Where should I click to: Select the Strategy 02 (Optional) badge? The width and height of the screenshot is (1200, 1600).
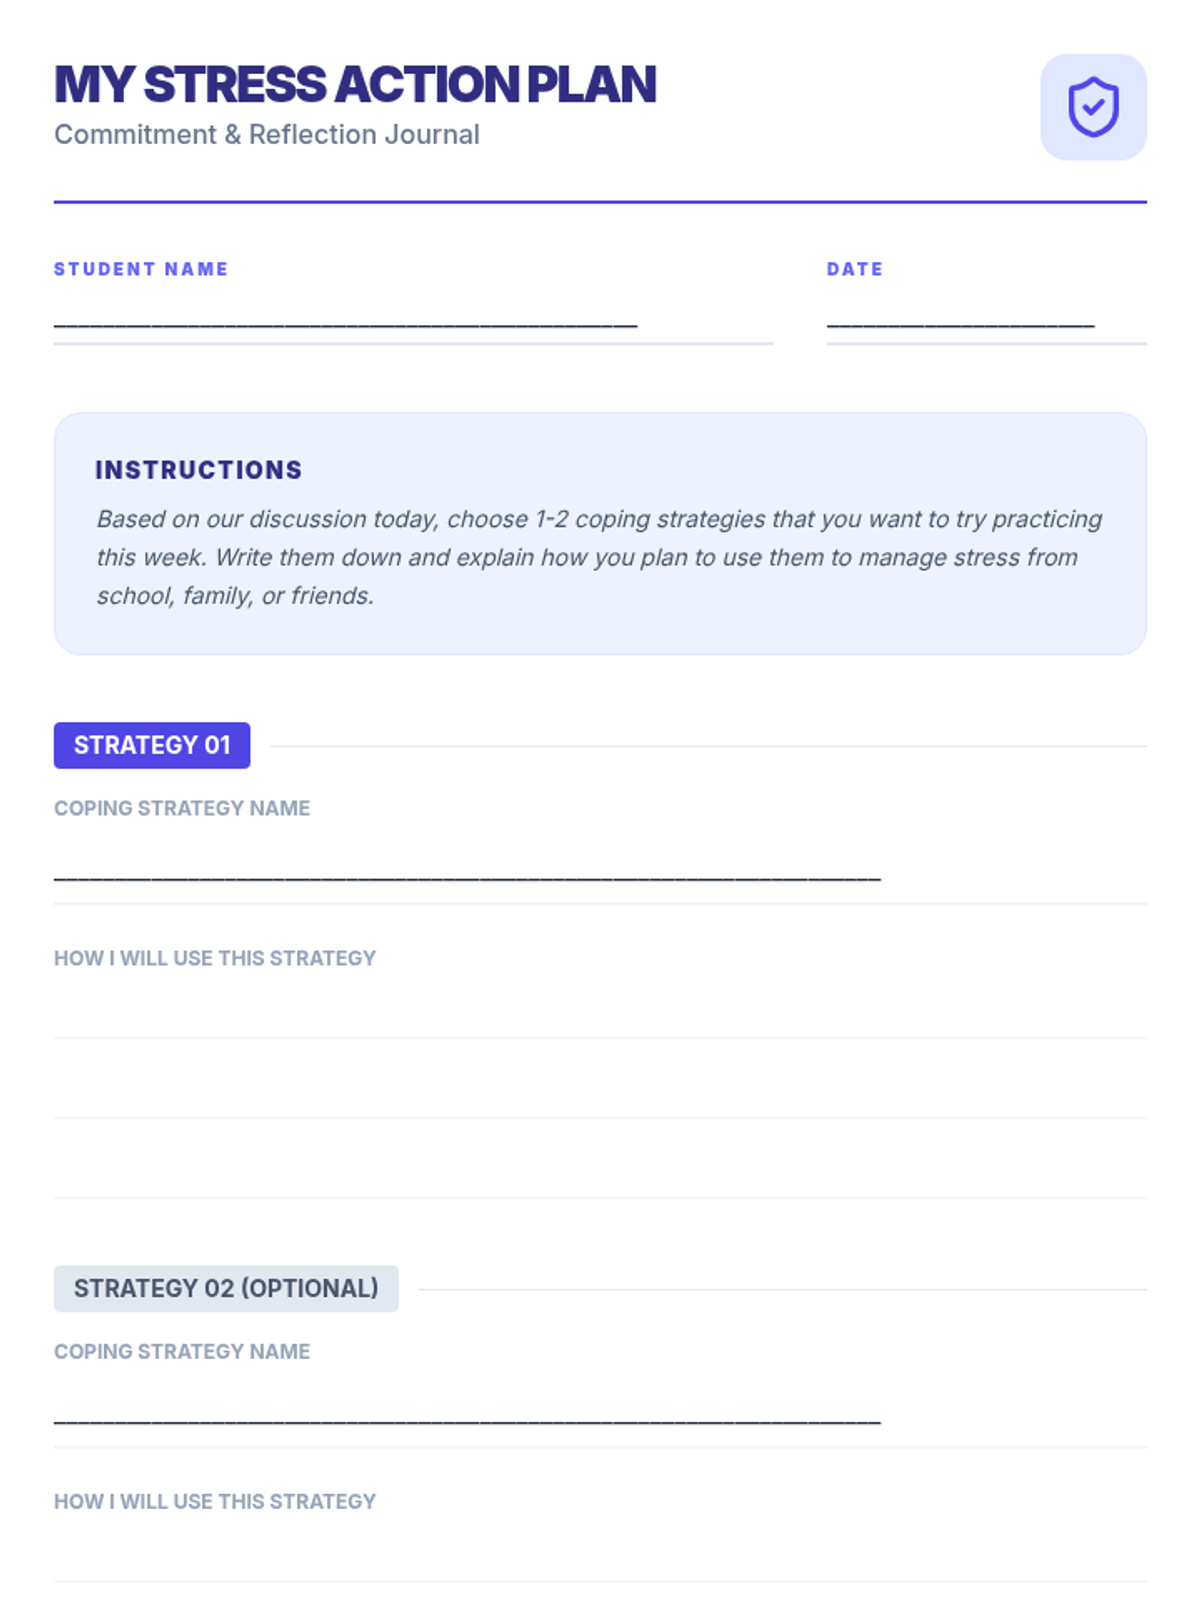pos(226,1288)
